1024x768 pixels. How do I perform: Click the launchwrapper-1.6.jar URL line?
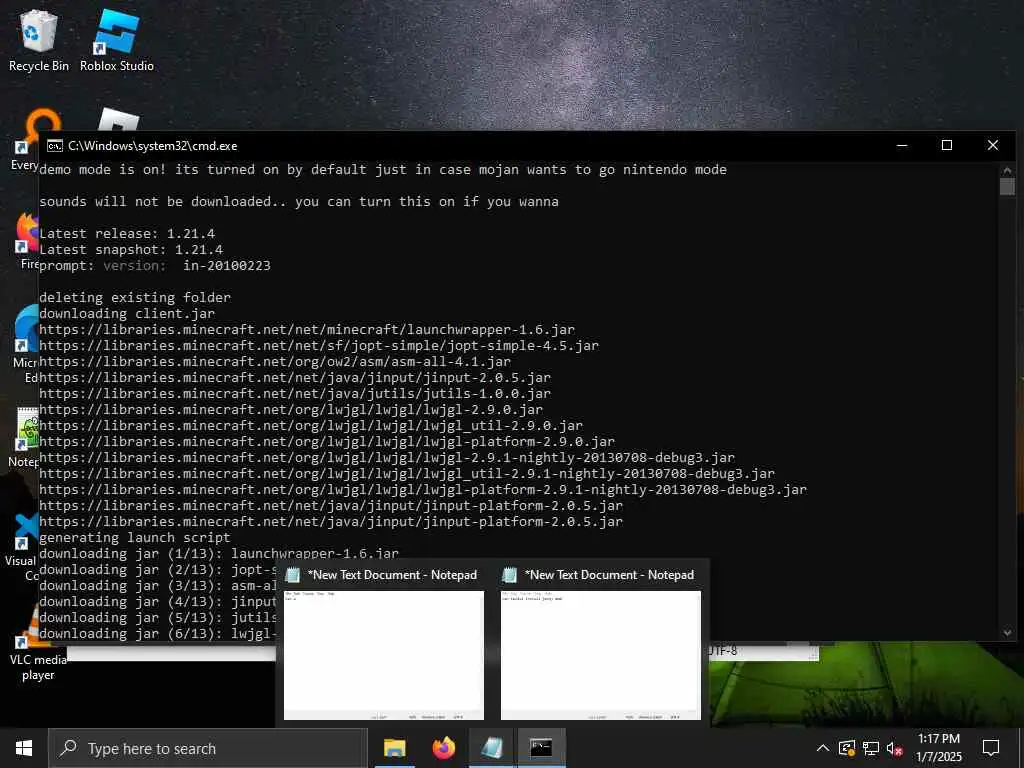307,330
